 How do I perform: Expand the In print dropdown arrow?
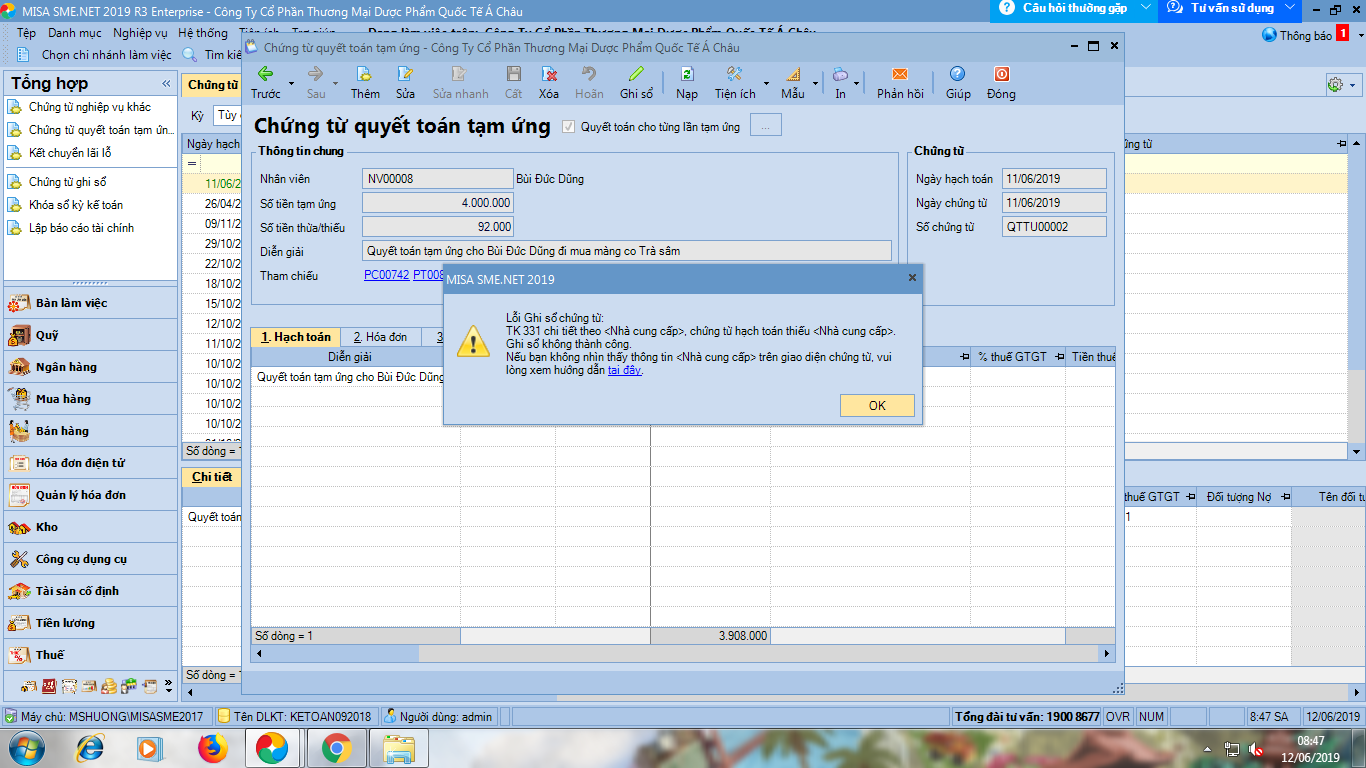[x=857, y=84]
